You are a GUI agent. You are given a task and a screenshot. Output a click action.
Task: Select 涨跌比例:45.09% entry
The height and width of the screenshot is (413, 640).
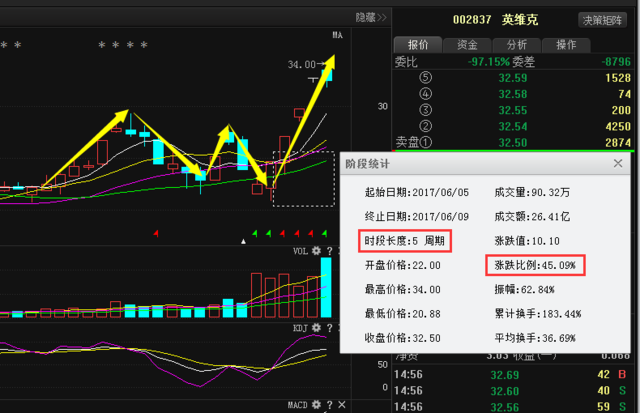535,265
